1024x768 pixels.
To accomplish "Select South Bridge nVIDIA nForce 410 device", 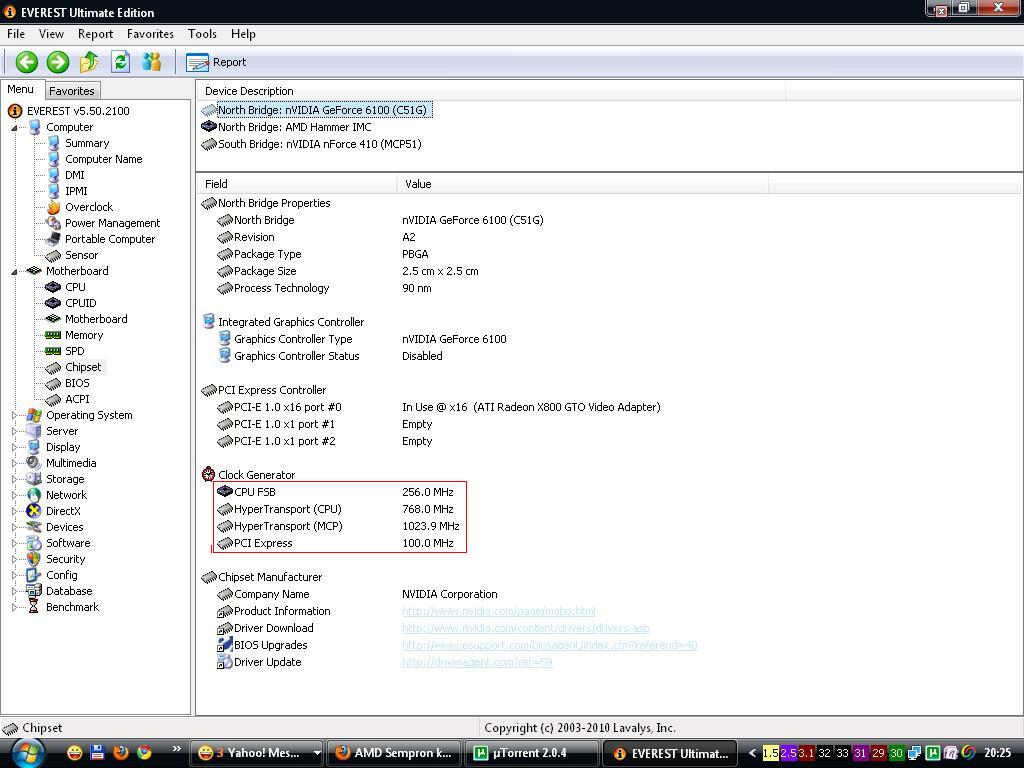I will [x=319, y=144].
